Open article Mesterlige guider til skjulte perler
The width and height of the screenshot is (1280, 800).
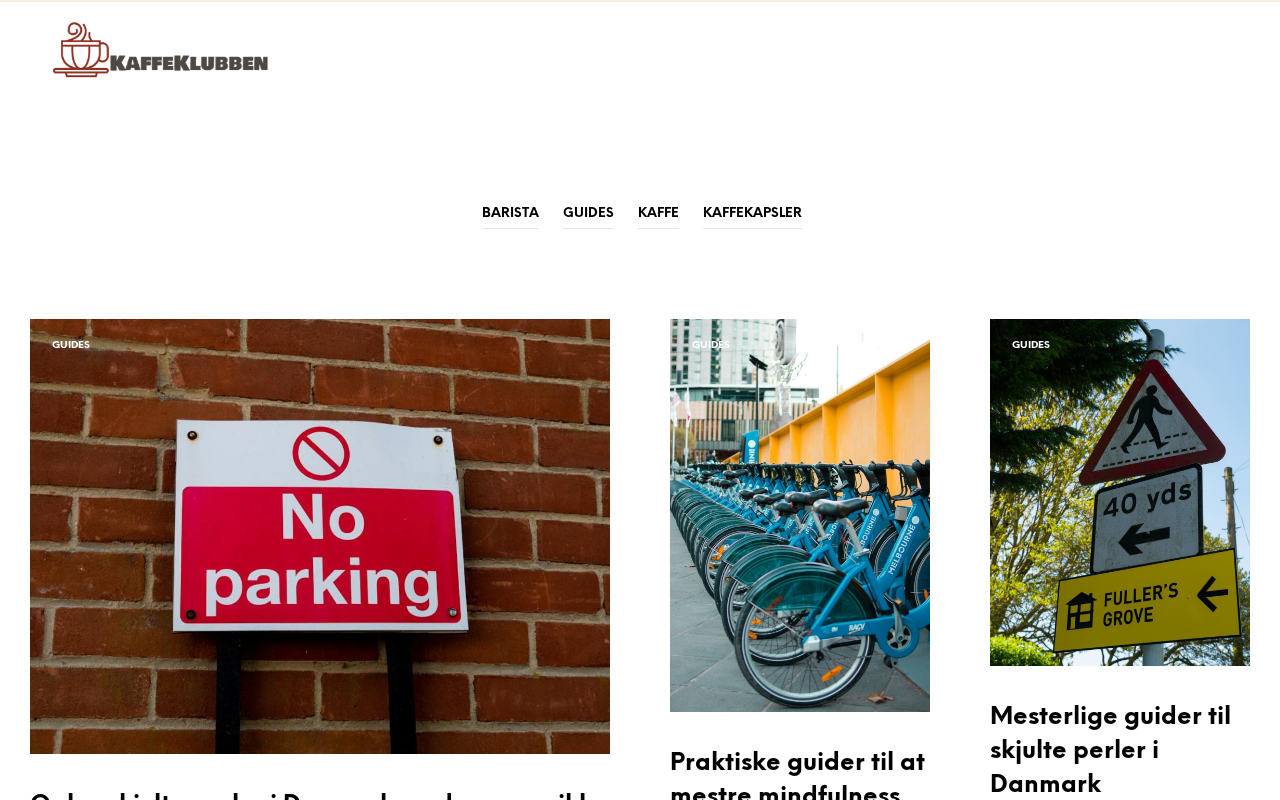pos(1110,749)
